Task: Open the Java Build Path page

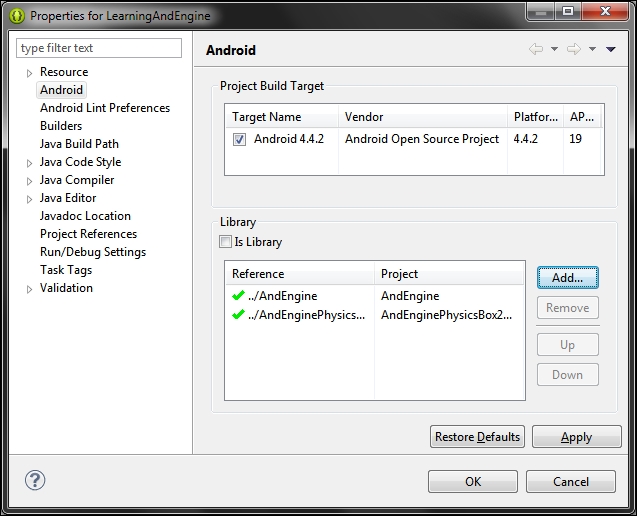Action: pos(79,143)
